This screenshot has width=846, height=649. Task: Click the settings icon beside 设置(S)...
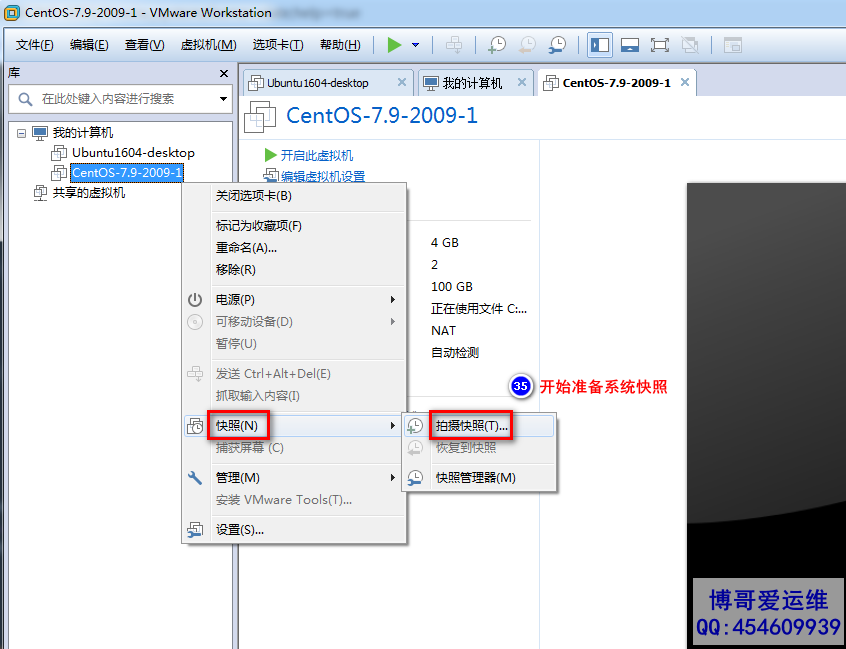[x=195, y=530]
